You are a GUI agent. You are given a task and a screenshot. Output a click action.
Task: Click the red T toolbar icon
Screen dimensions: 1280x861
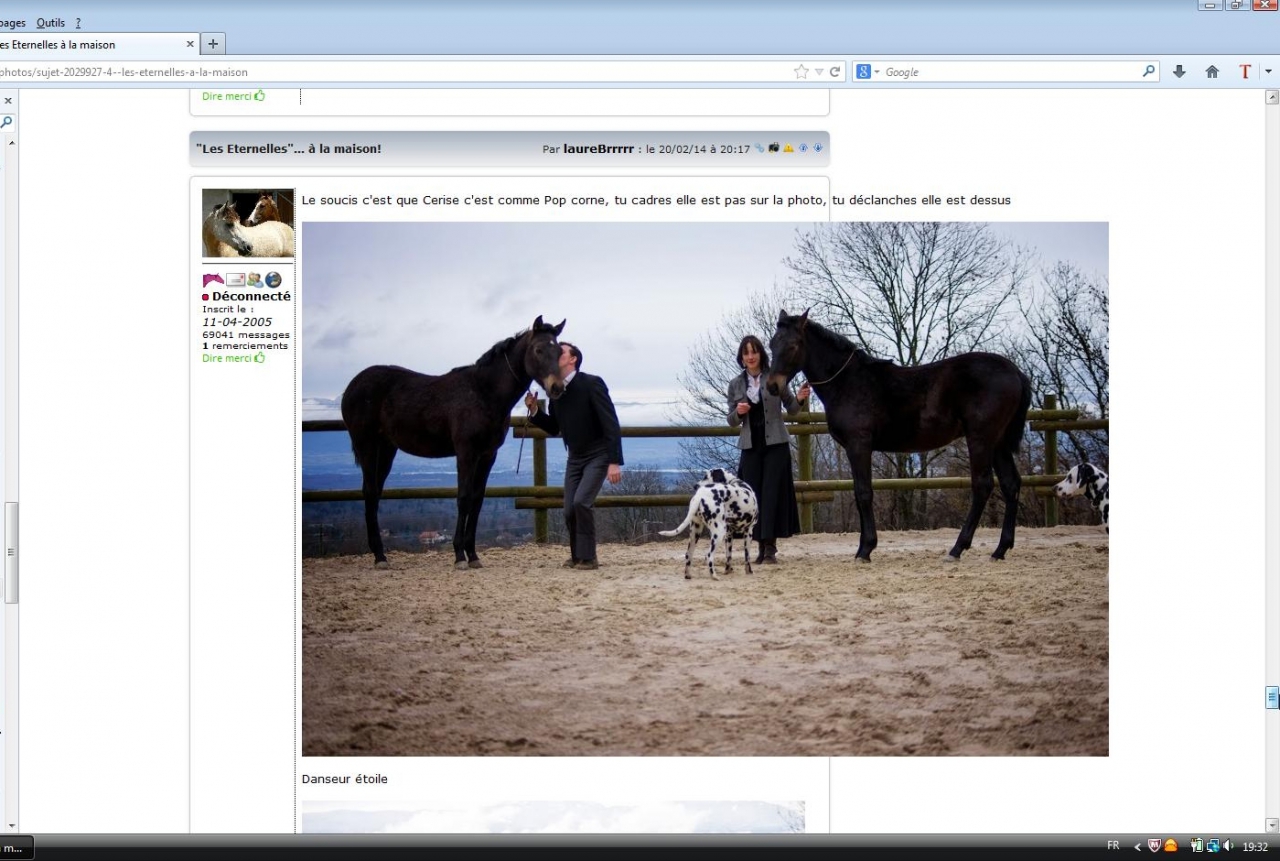pyautogui.click(x=1245, y=72)
